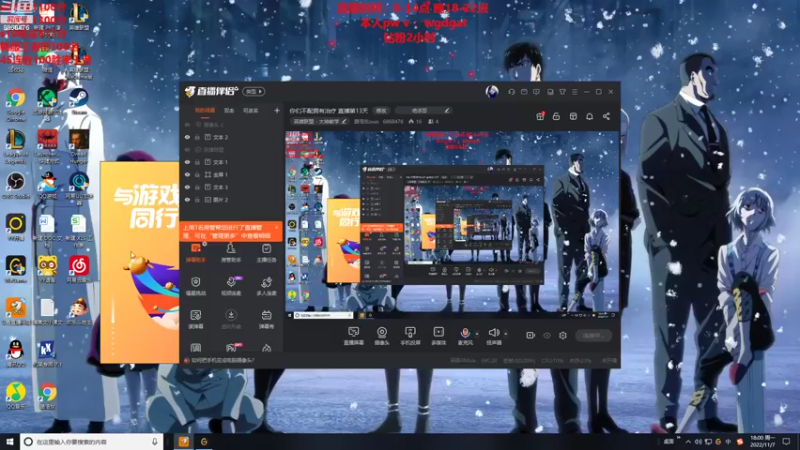
Task: Open the recording camera icon in bottom bar
Action: click(531, 335)
